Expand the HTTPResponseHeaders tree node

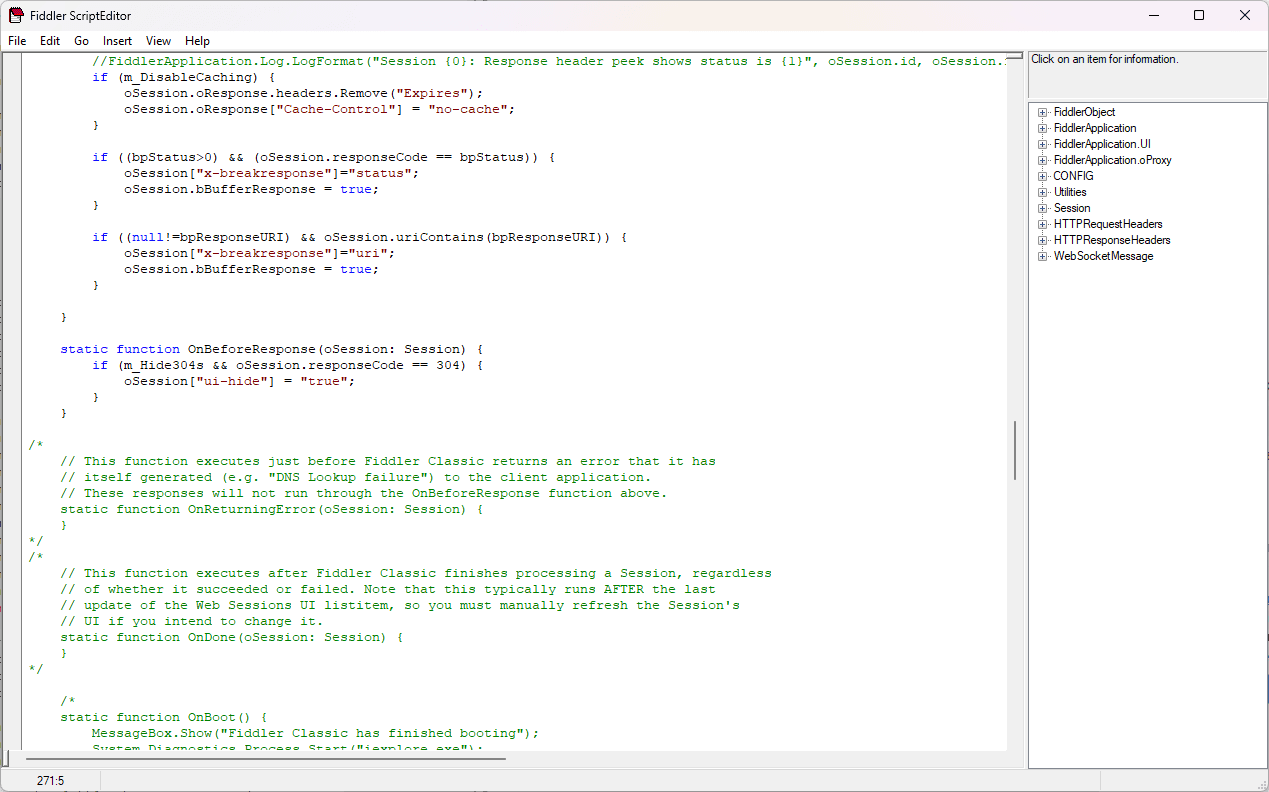tap(1043, 240)
